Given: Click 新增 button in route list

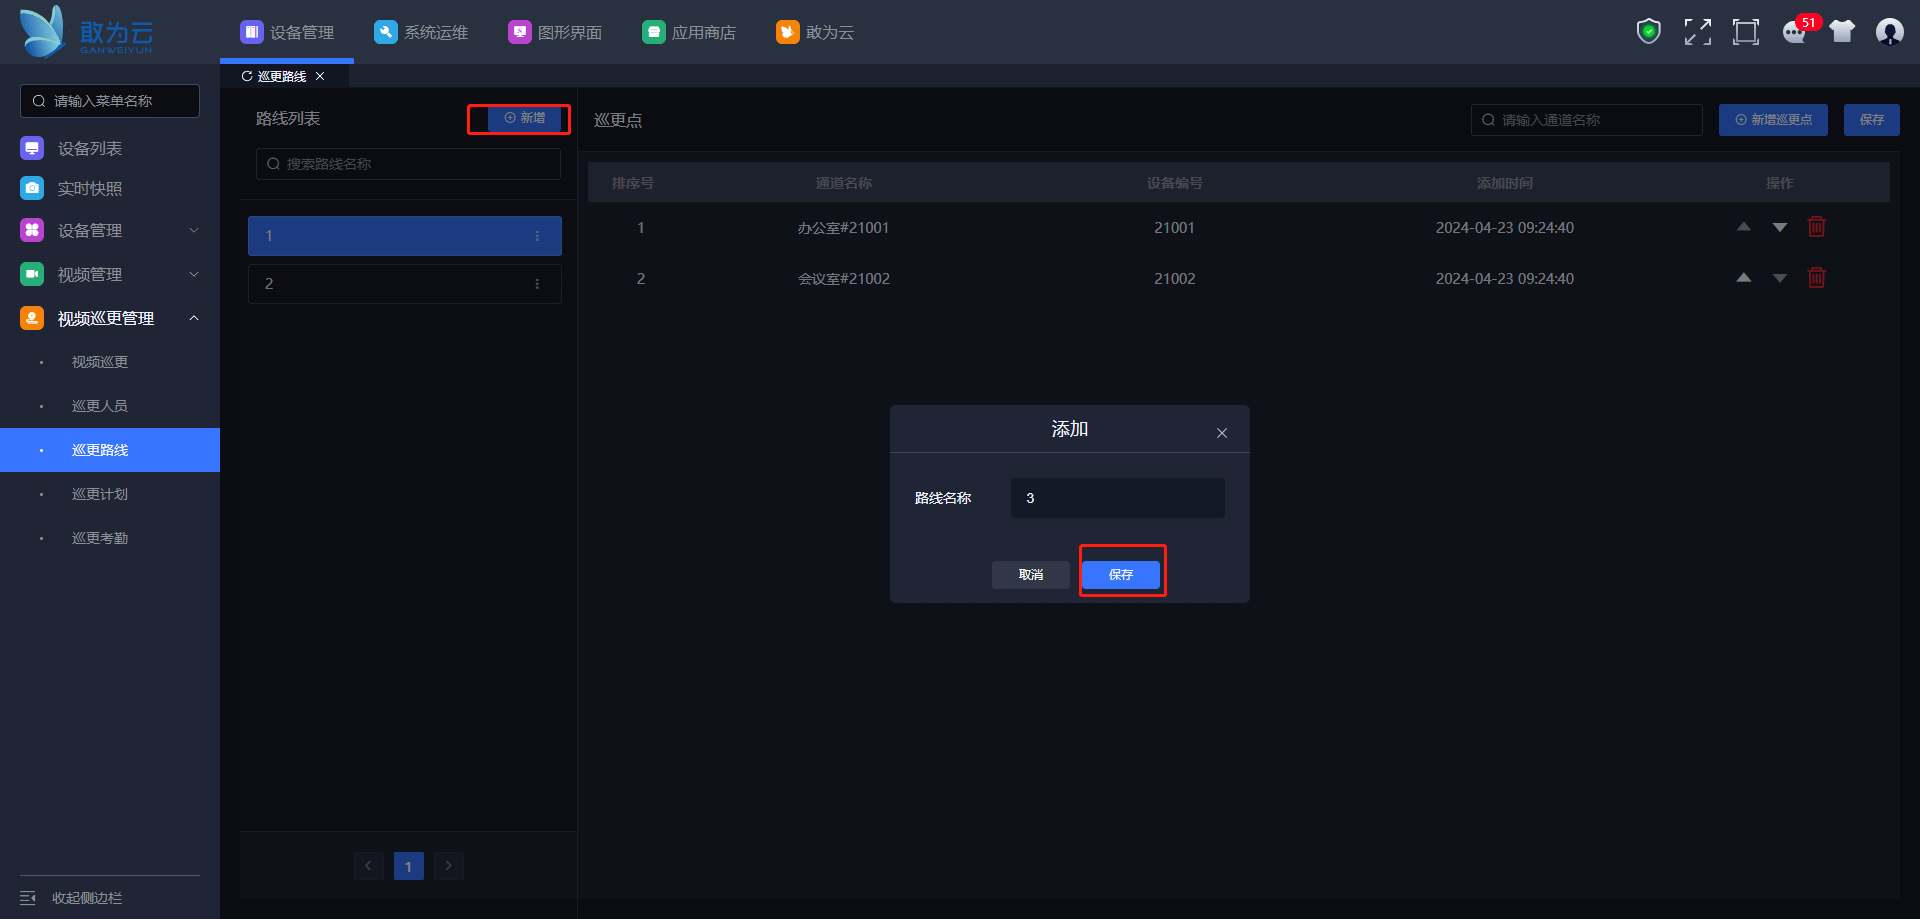Looking at the screenshot, I should pos(525,118).
